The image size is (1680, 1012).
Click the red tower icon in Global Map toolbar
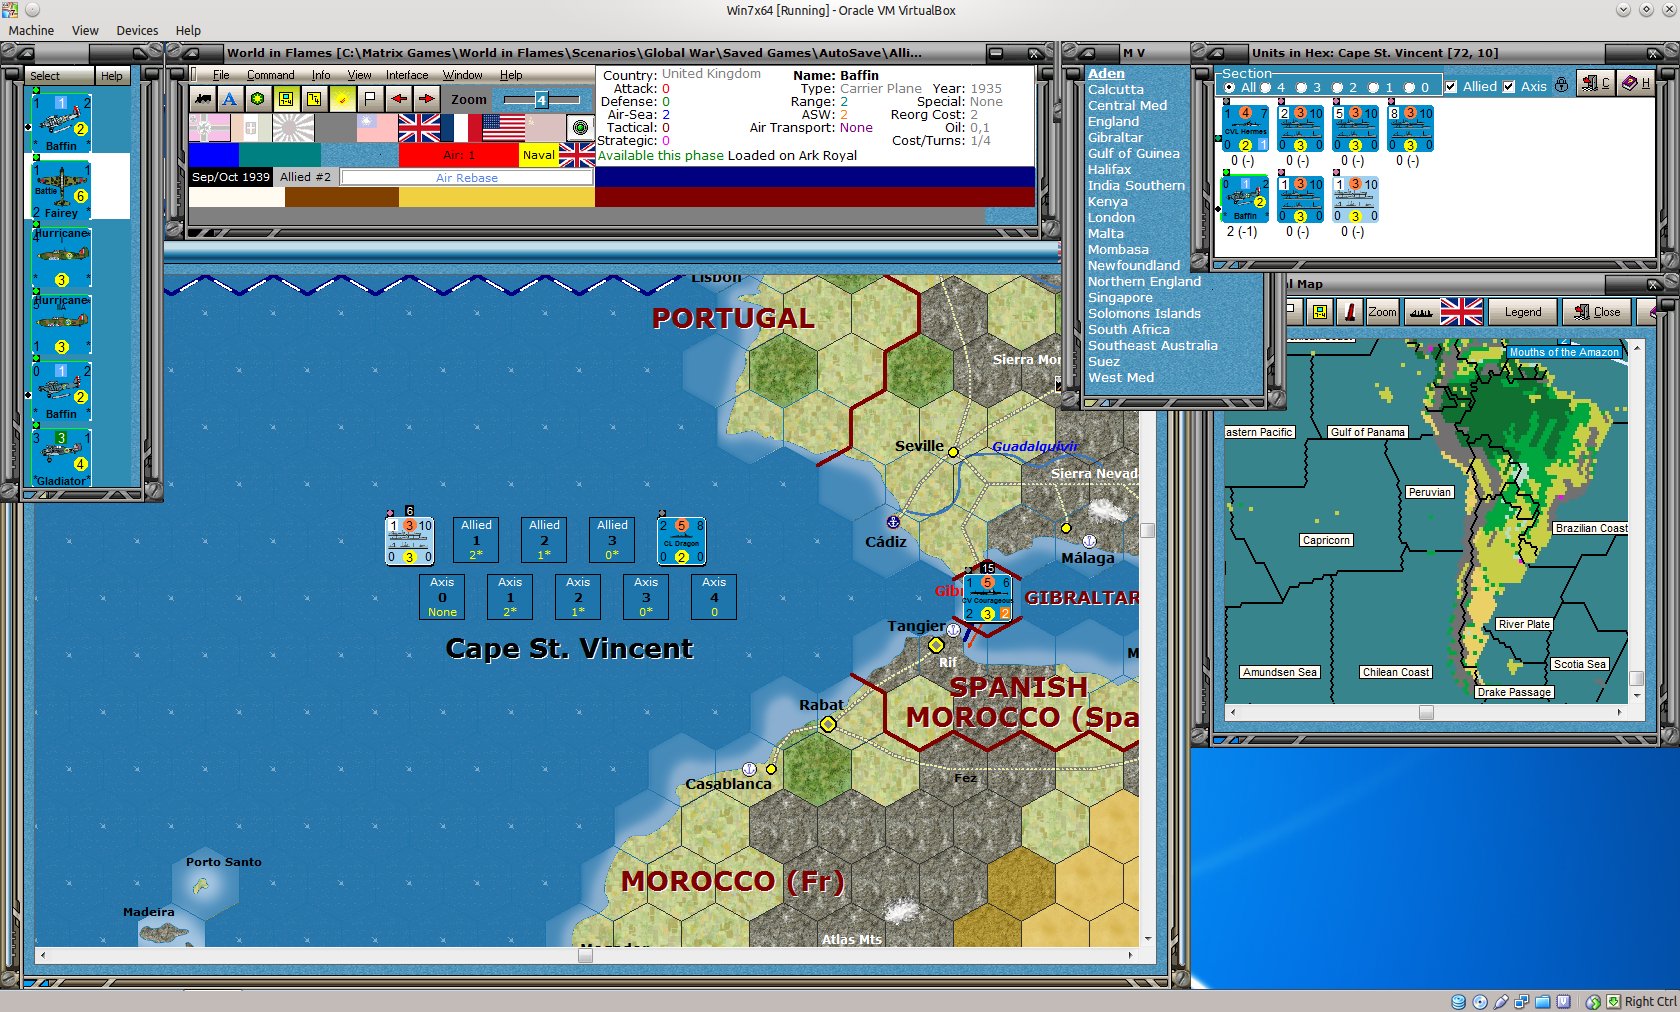click(1350, 312)
